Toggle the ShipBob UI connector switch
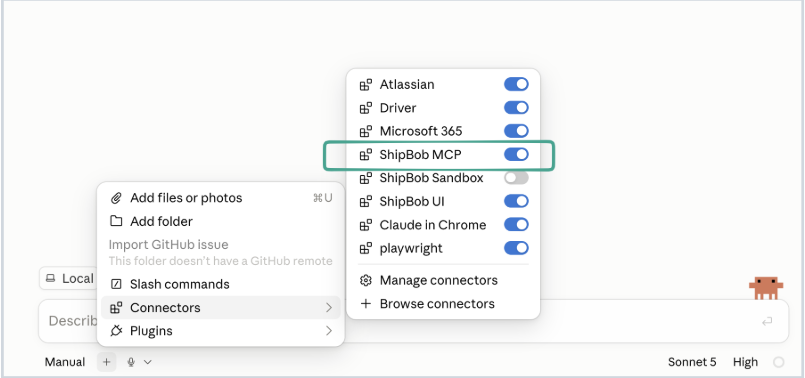The image size is (805, 378). coord(516,201)
